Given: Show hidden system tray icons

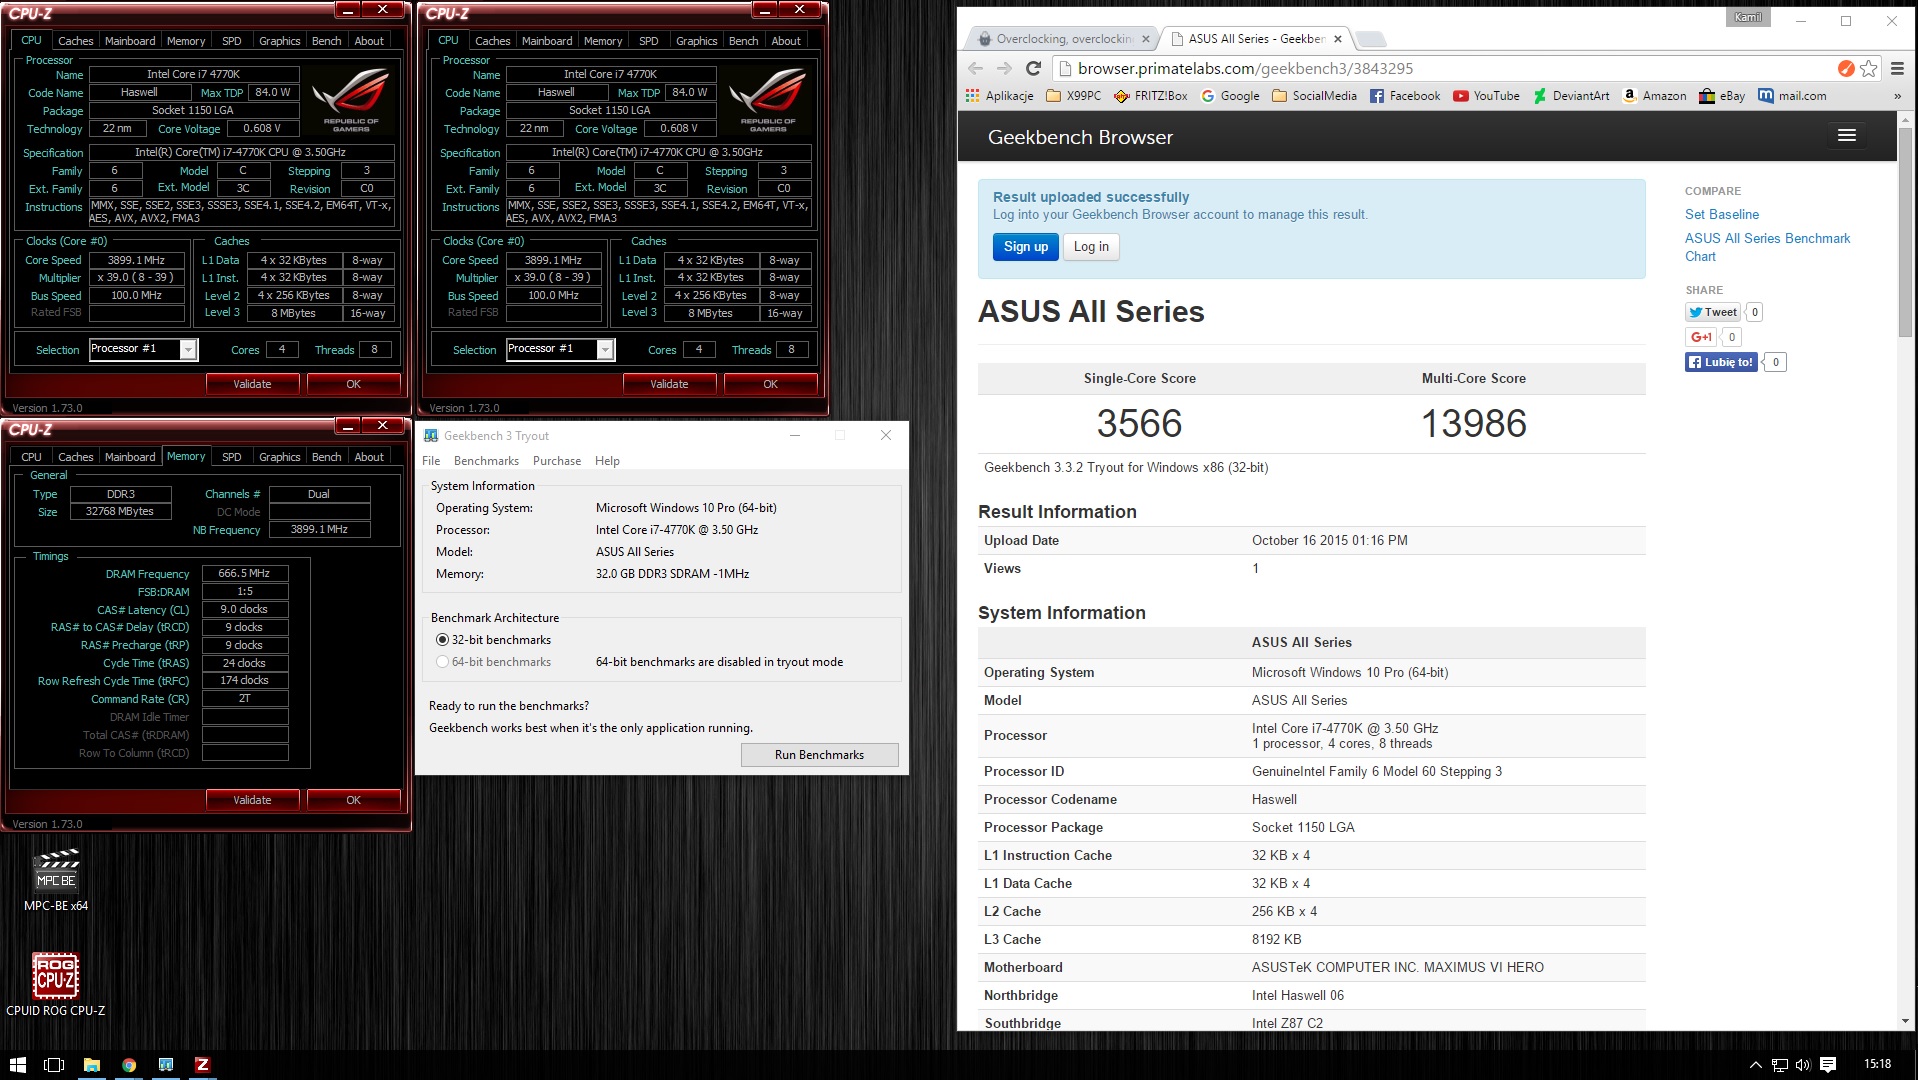Looking at the screenshot, I should tap(1755, 1065).
